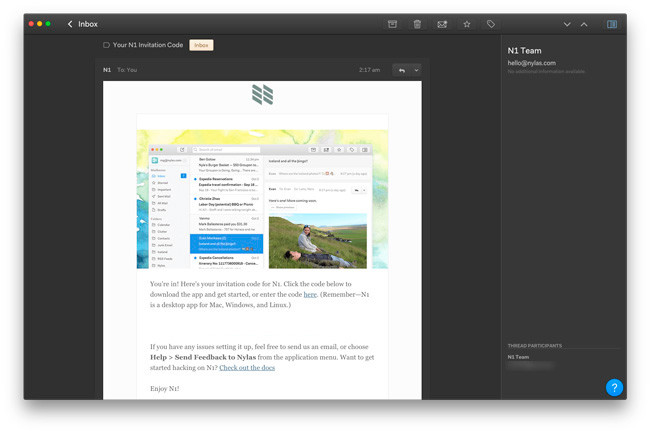Image resolution: width=650 pixels, height=433 pixels.
Task: Click 'To: You' recipient text
Action: [x=127, y=70]
